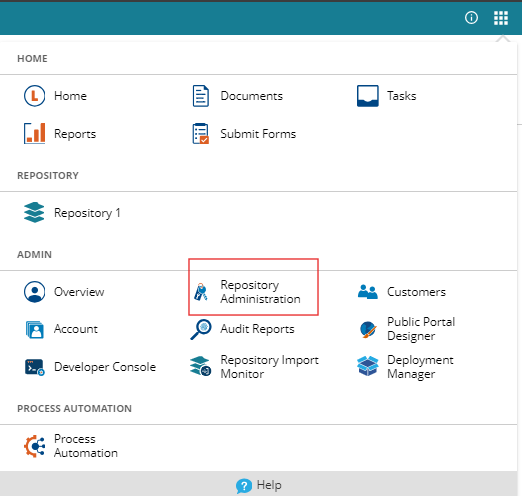Click the blue Help question mark icon
This screenshot has width=522, height=496.
[244, 486]
